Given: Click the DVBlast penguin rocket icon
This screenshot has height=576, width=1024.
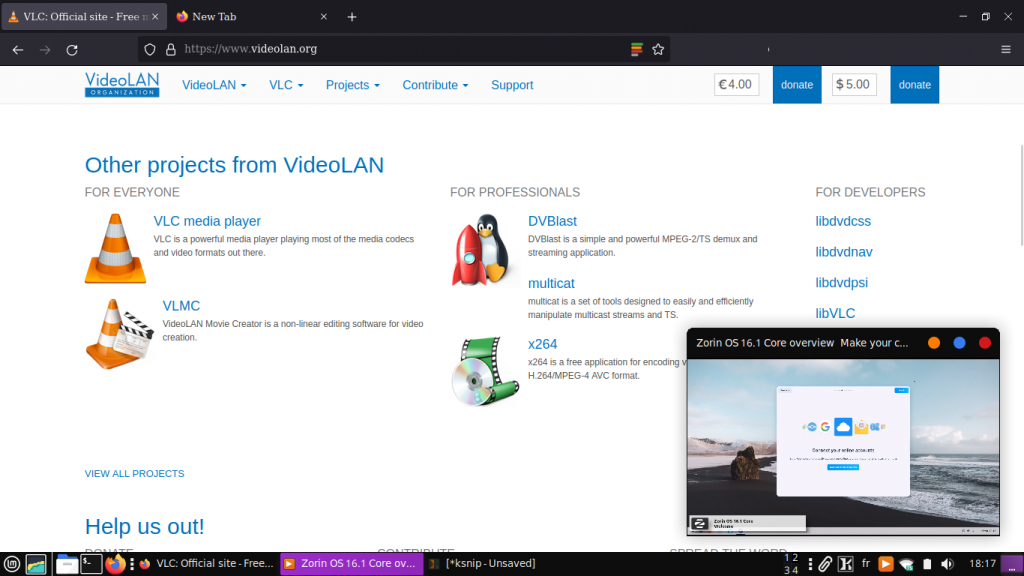Looking at the screenshot, I should point(482,250).
